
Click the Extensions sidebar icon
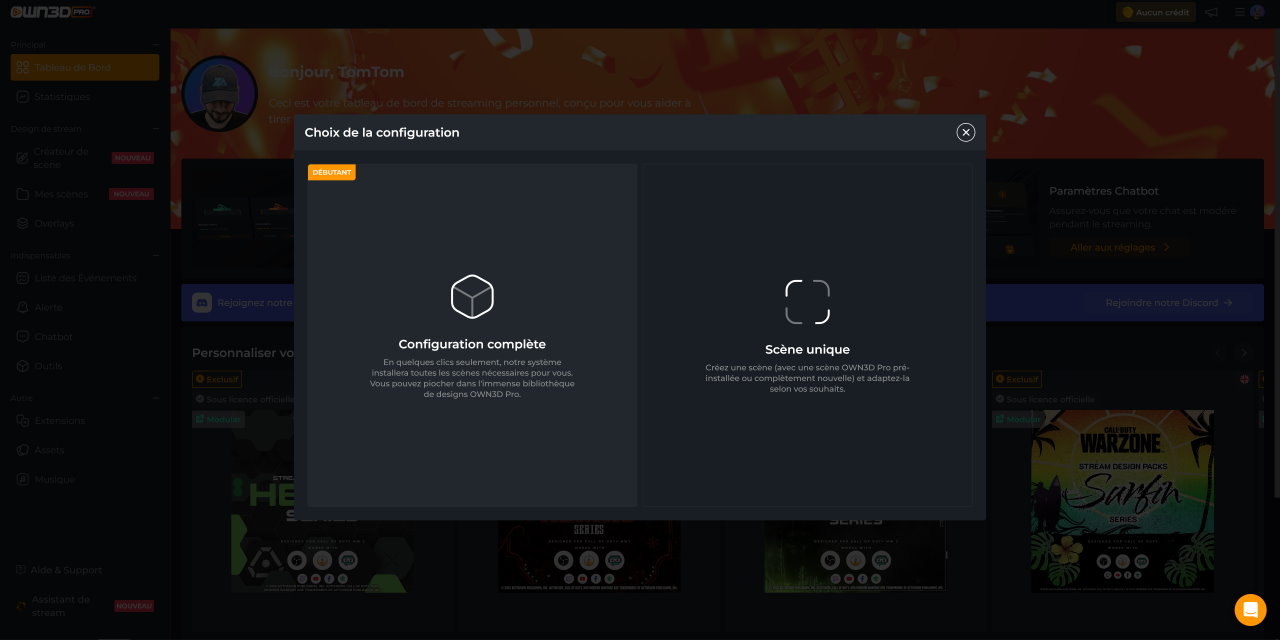pyautogui.click(x=23, y=421)
